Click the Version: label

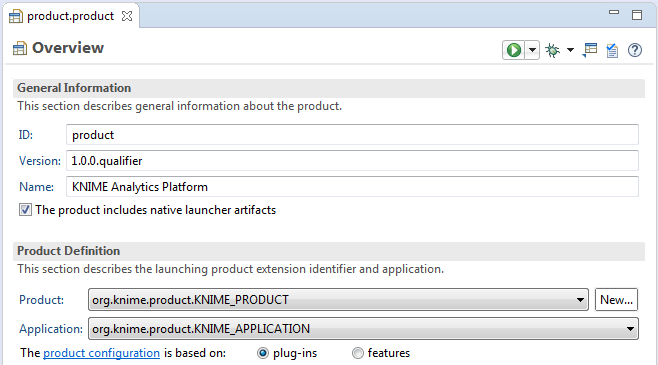point(40,161)
